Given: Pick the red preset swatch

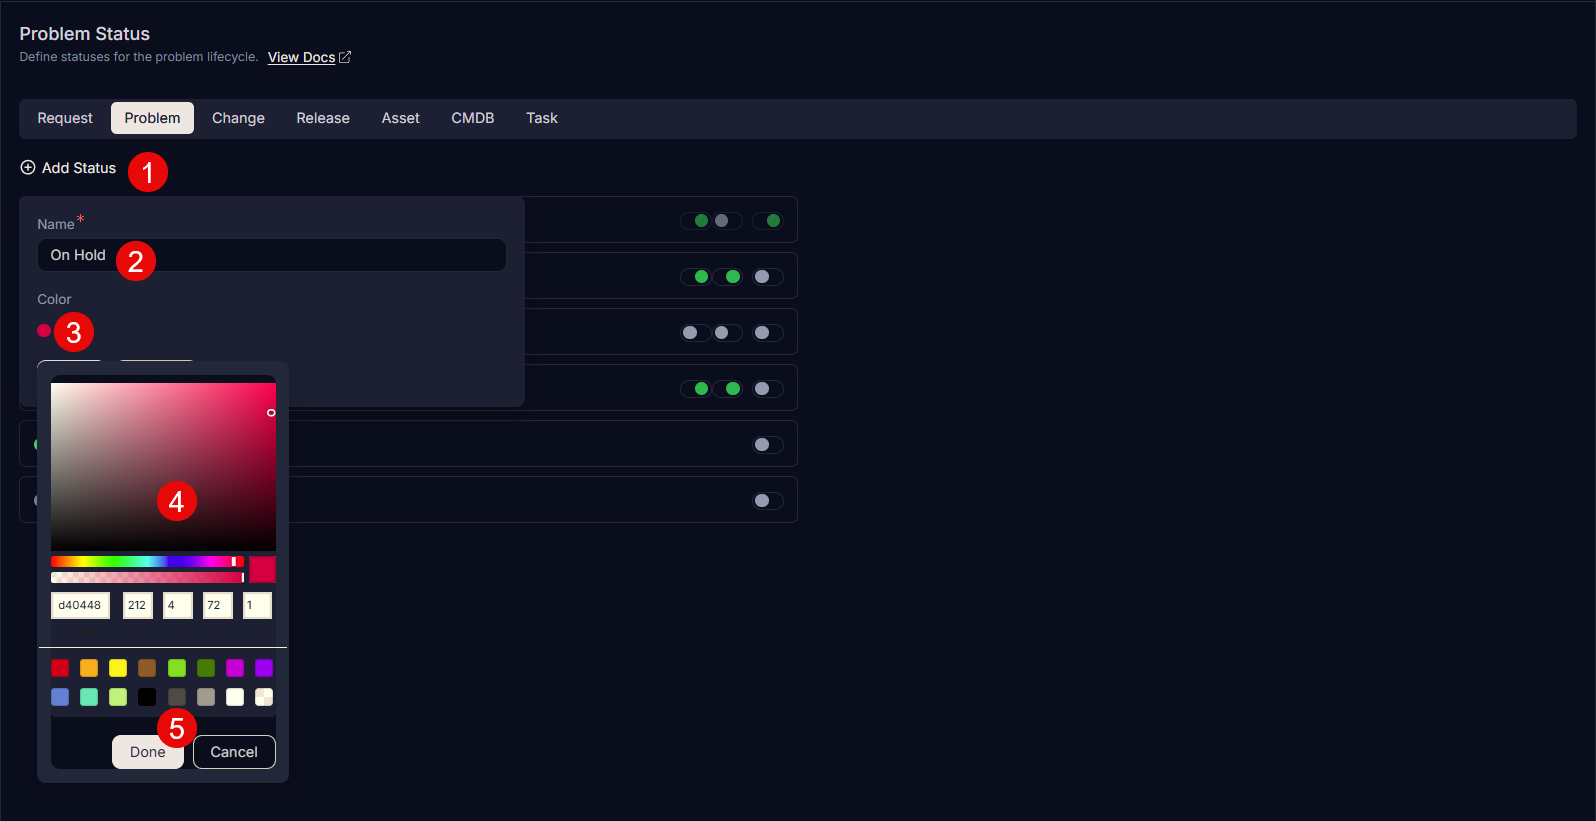Looking at the screenshot, I should [x=60, y=668].
